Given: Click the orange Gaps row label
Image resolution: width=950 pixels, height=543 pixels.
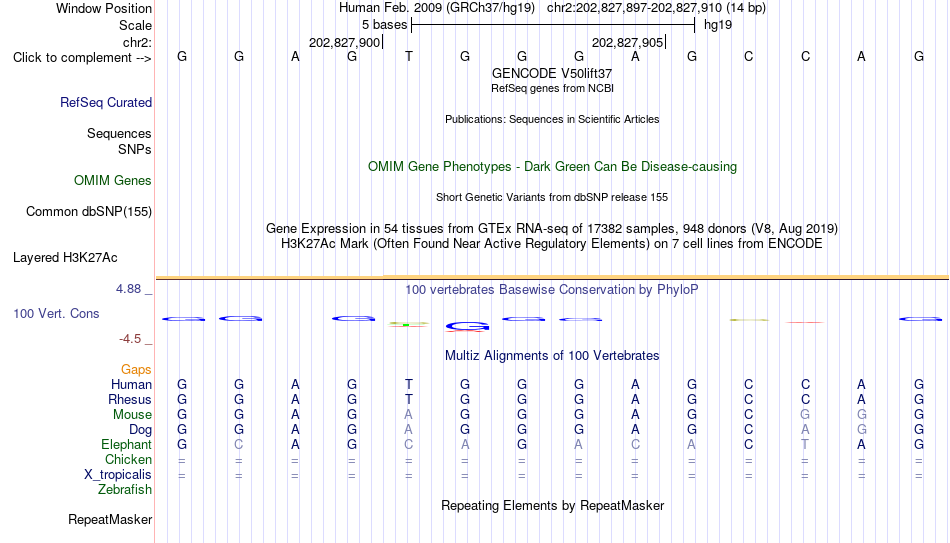Looking at the screenshot, I should point(136,370).
